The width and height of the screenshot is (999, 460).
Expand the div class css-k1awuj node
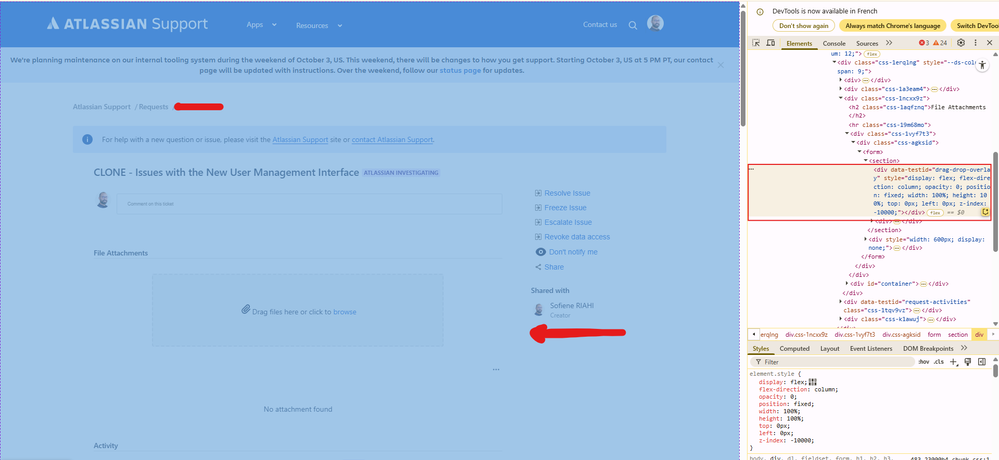coord(841,319)
